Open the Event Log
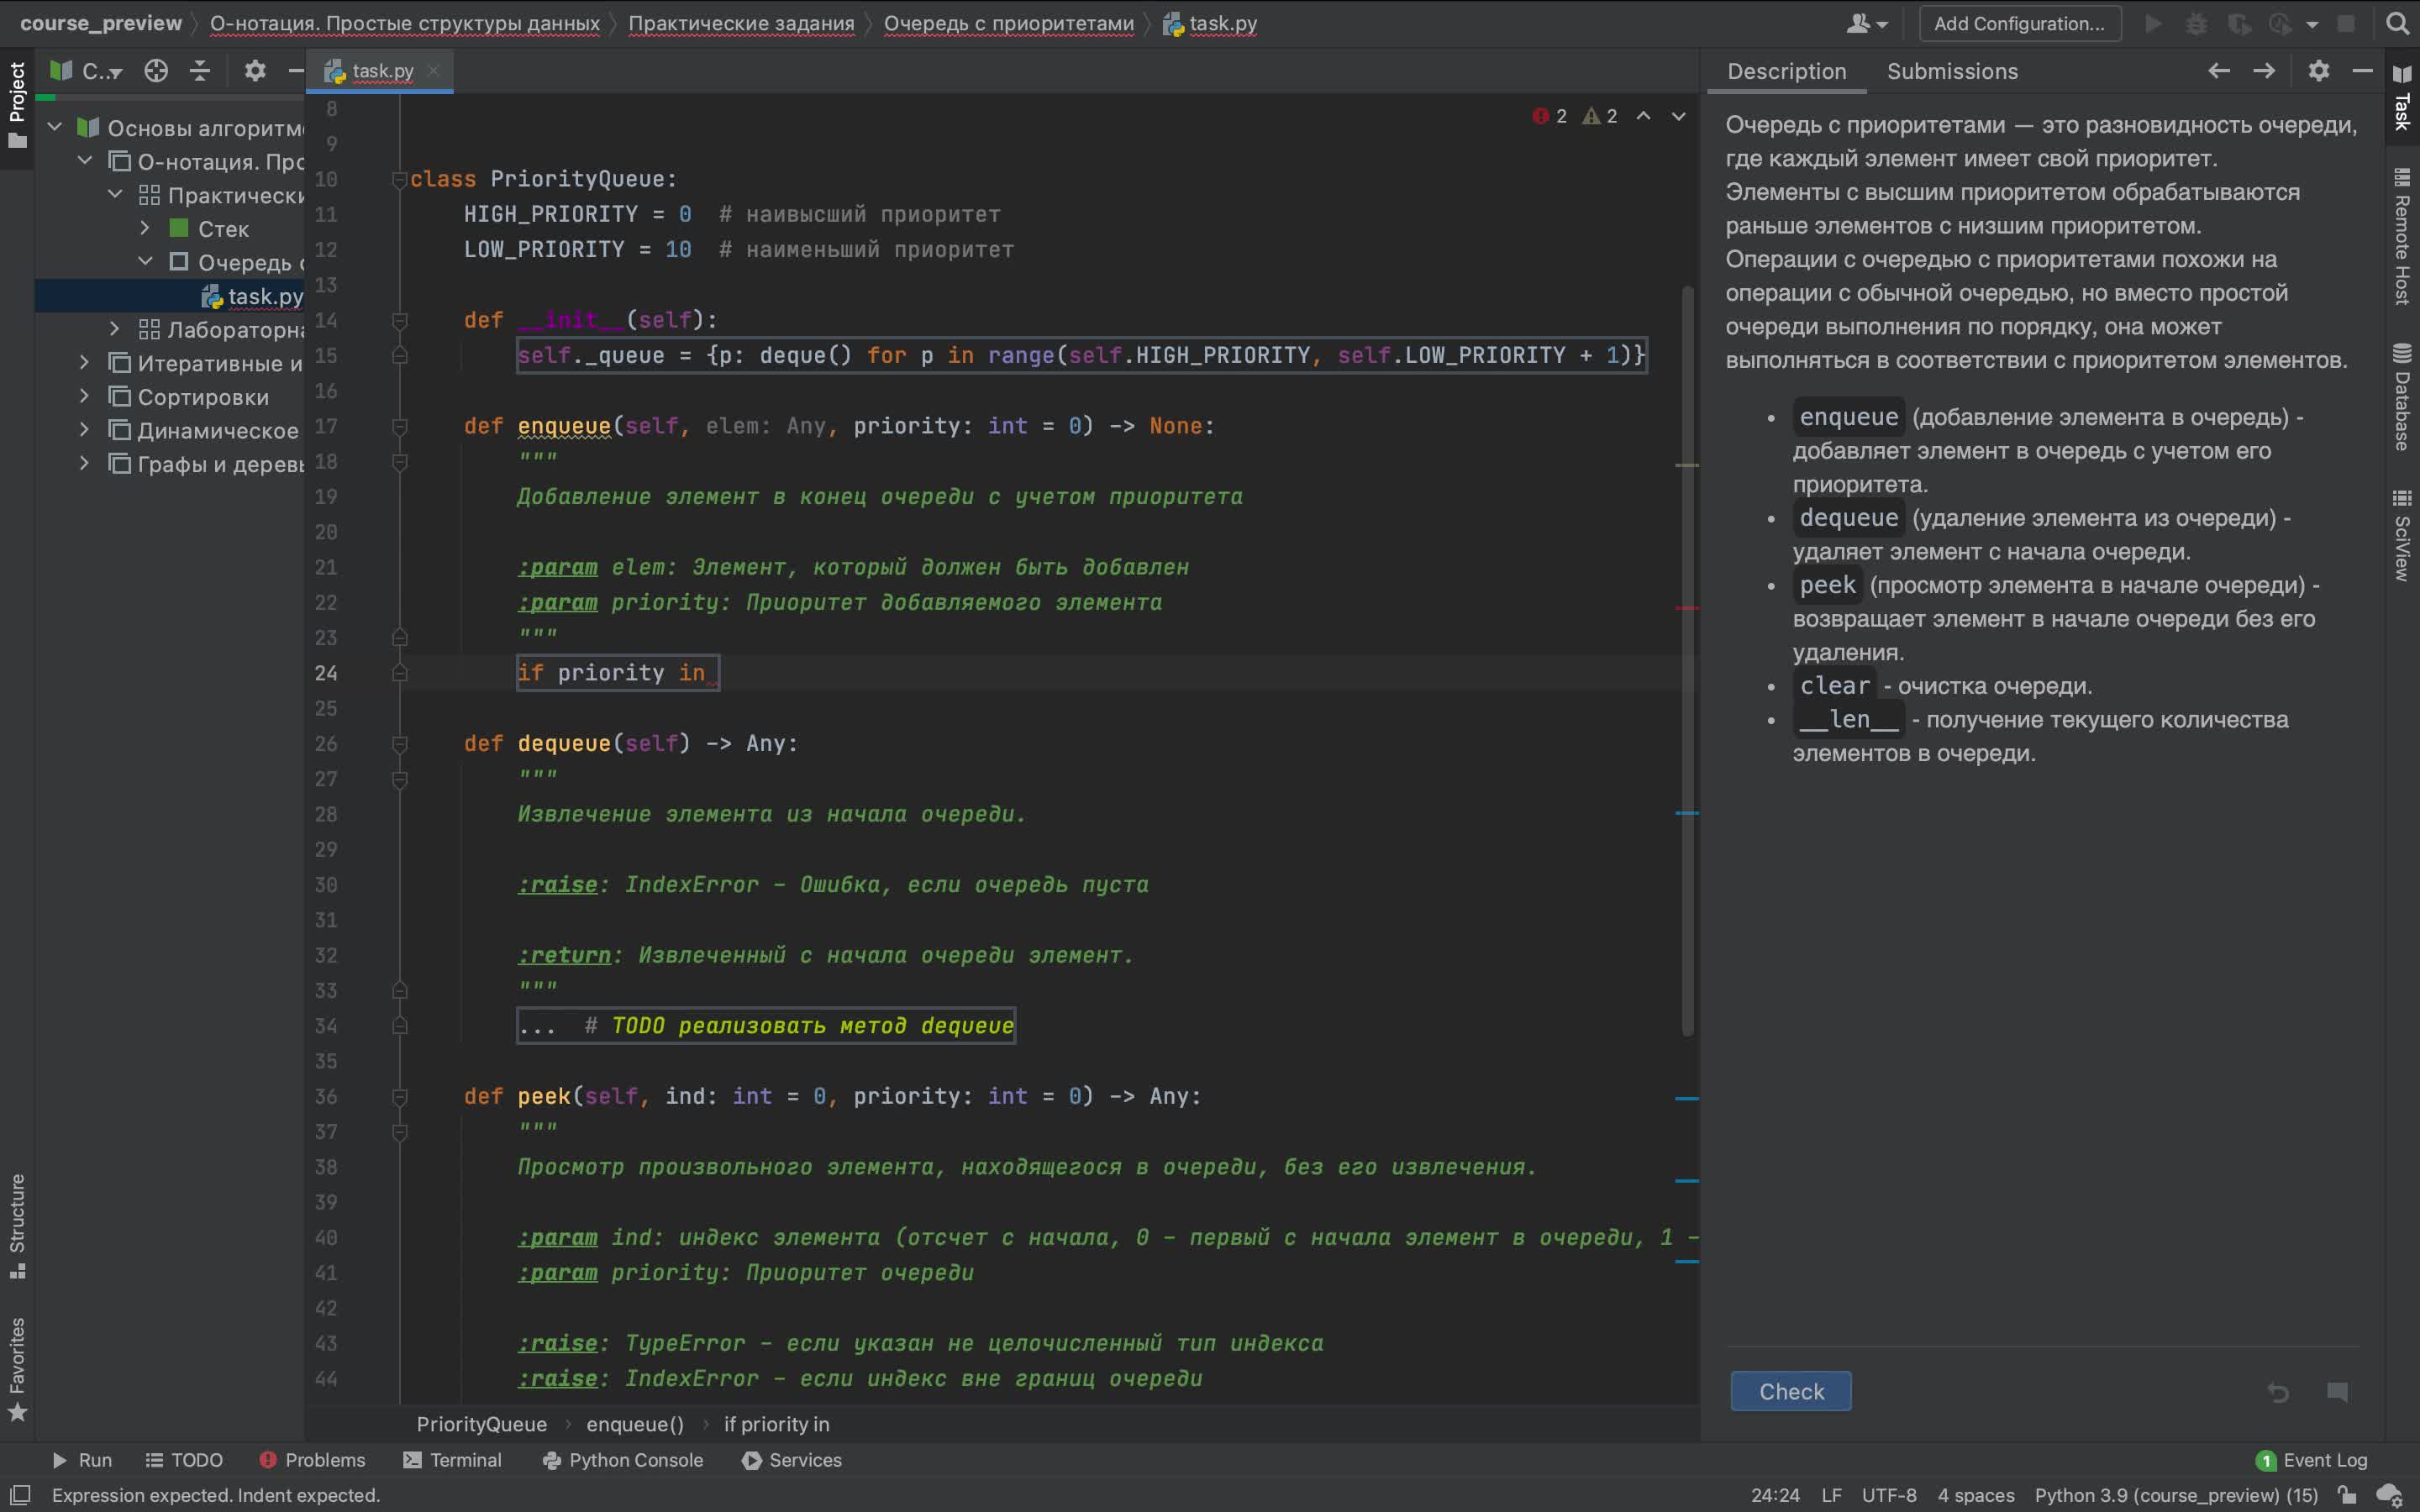This screenshot has width=2420, height=1512. pos(2312,1460)
